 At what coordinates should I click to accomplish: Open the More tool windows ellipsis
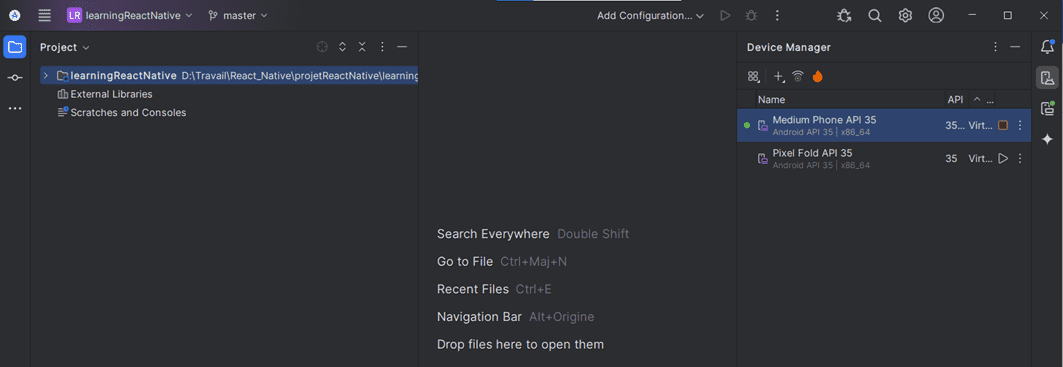[x=15, y=109]
